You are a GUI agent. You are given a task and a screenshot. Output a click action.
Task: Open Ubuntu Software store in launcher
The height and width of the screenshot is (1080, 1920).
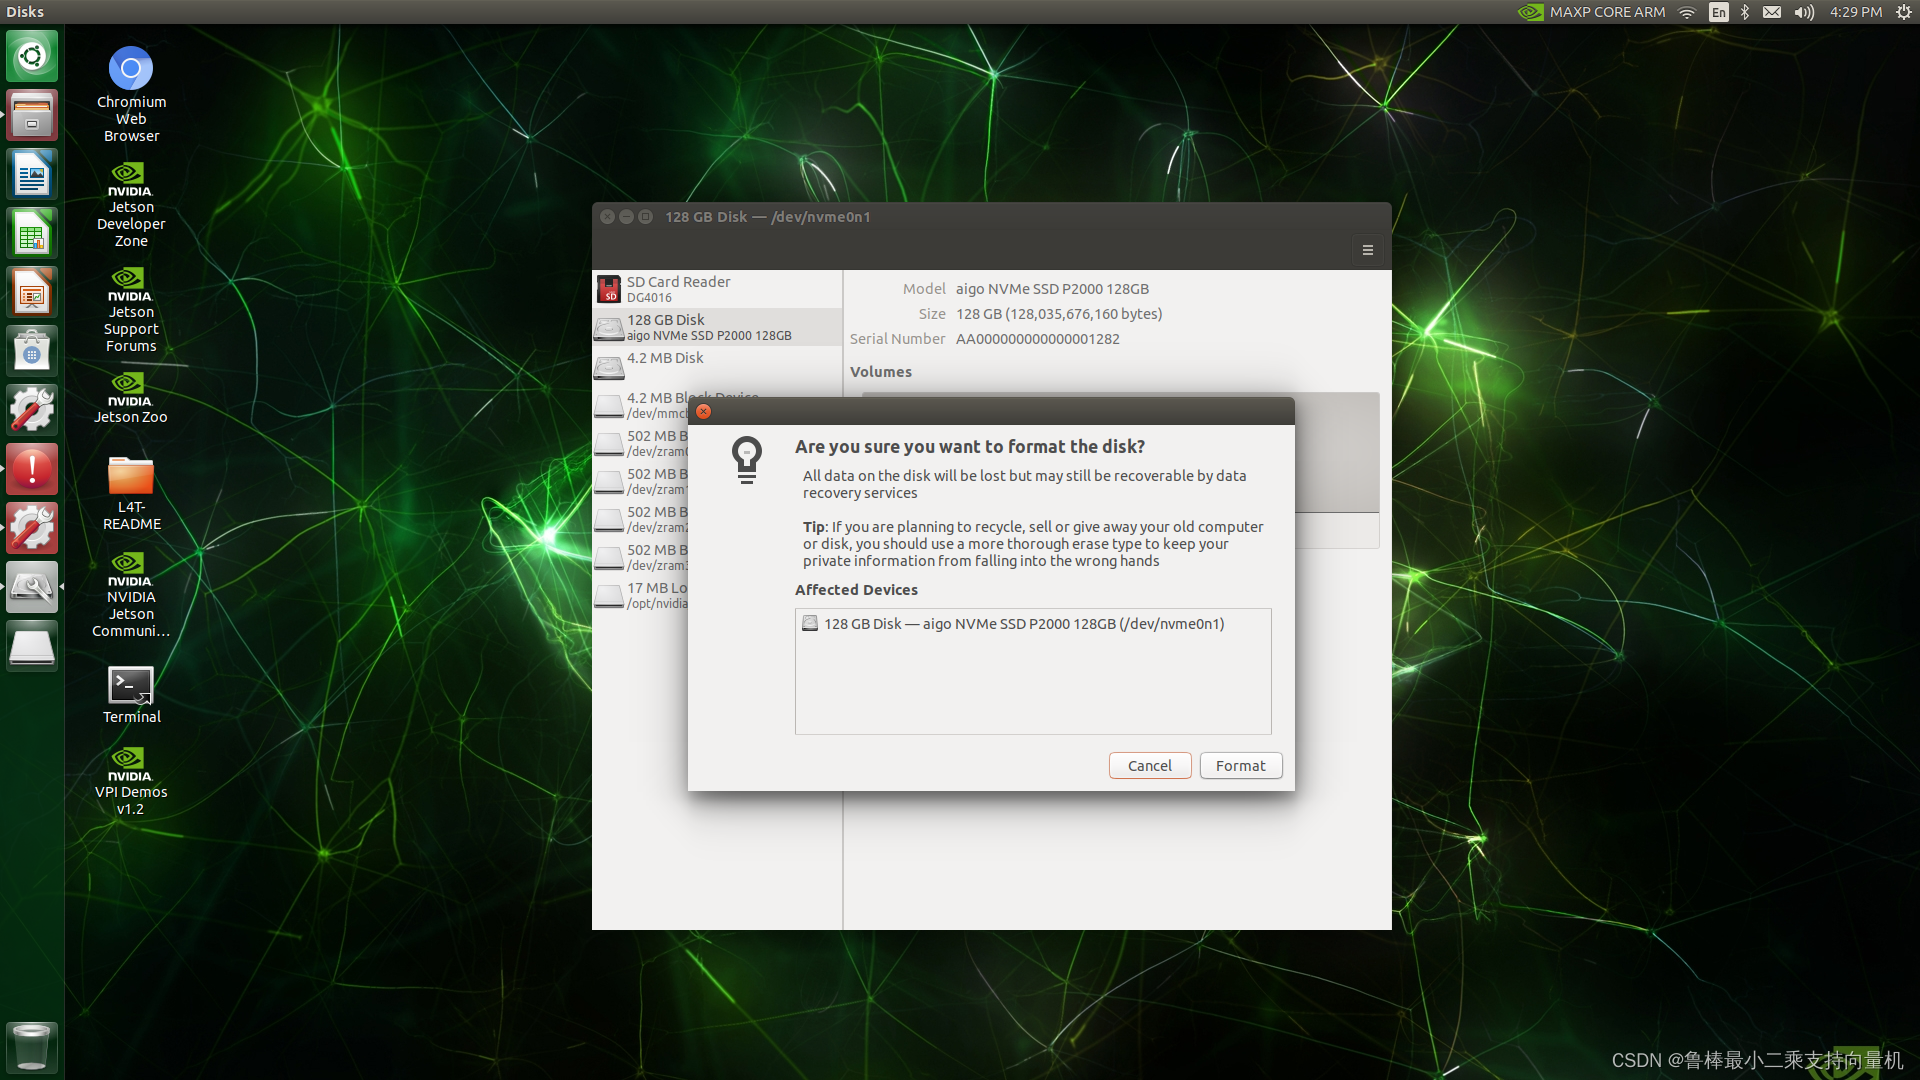coord(32,351)
